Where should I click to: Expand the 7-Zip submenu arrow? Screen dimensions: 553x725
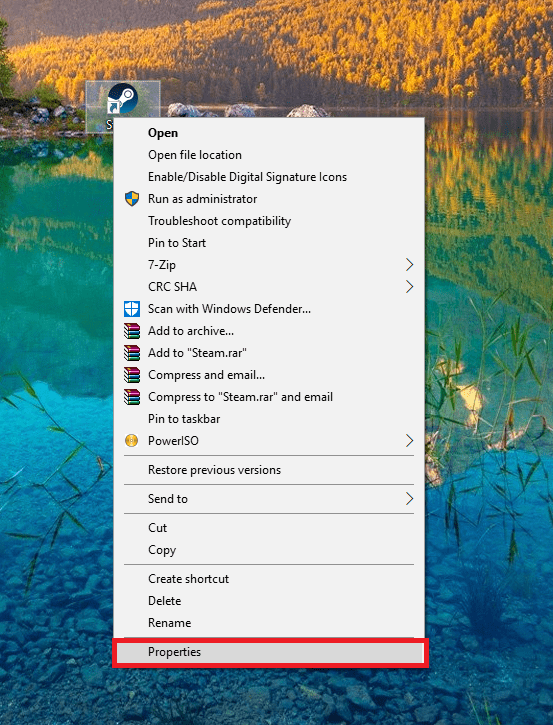409,265
